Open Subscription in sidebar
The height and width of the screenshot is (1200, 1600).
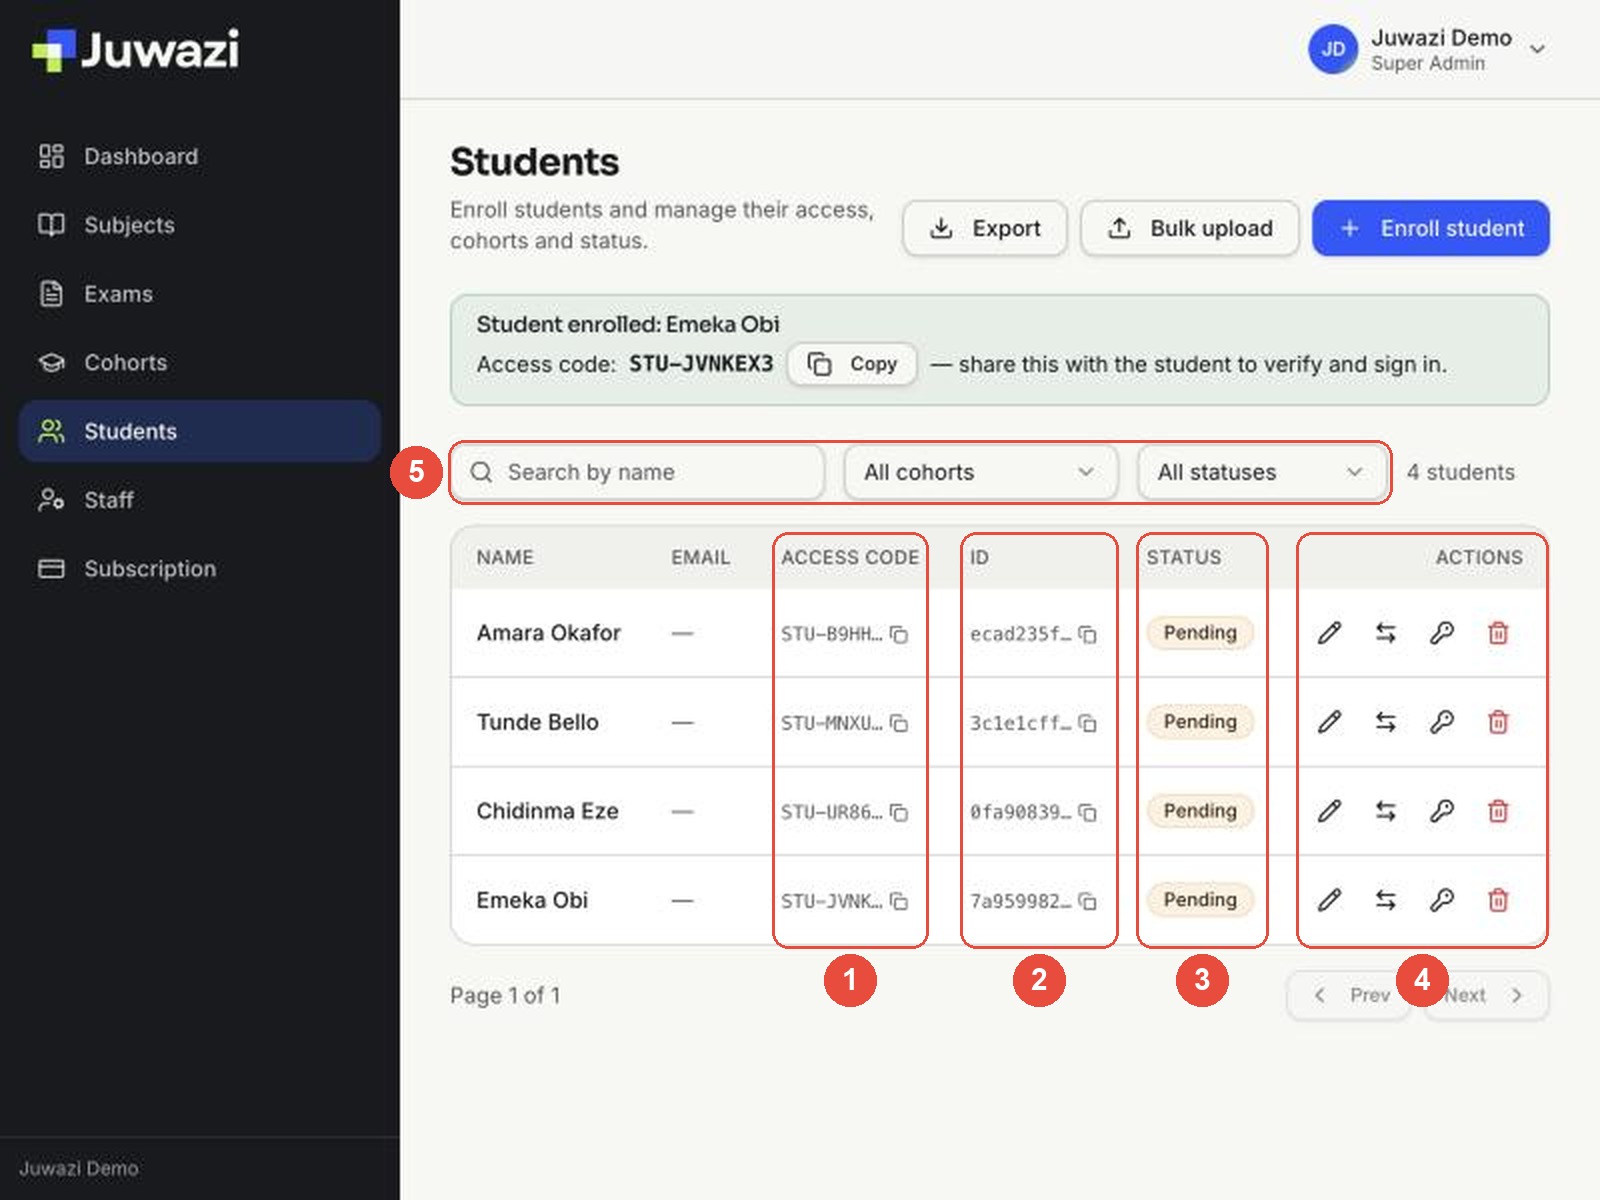tap(200, 569)
